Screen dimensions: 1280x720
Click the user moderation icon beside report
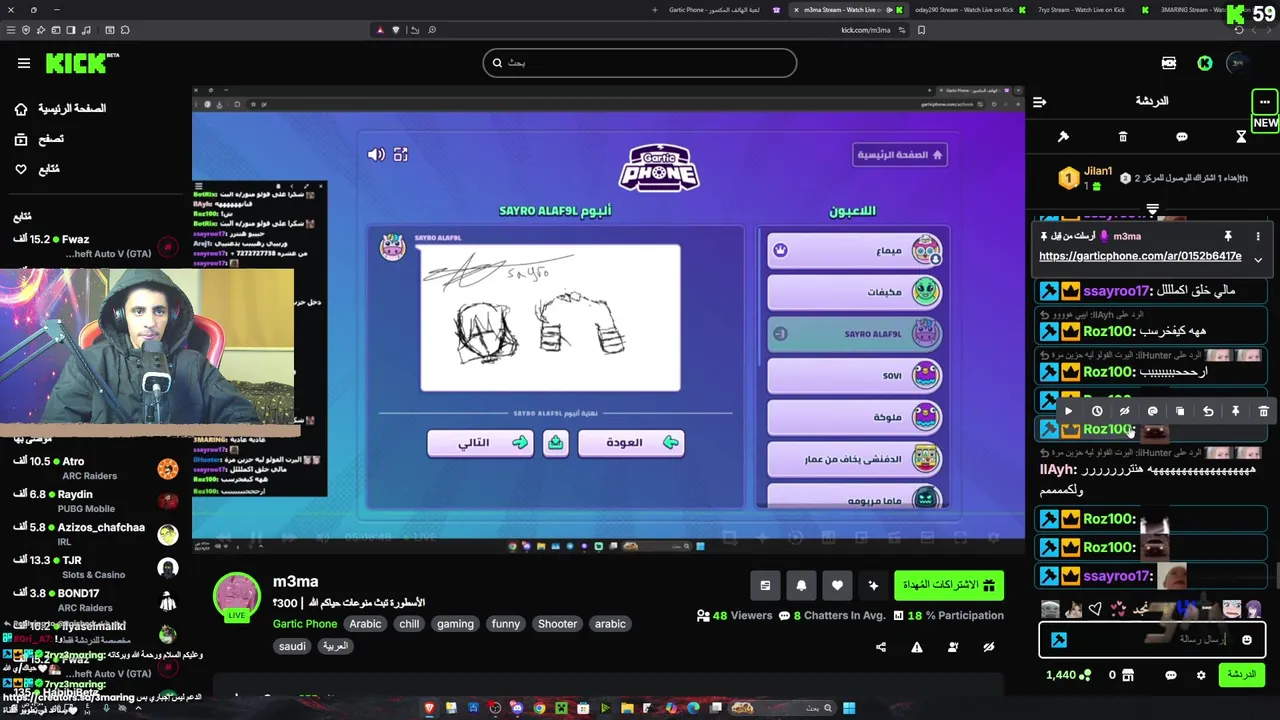[x=953, y=647]
